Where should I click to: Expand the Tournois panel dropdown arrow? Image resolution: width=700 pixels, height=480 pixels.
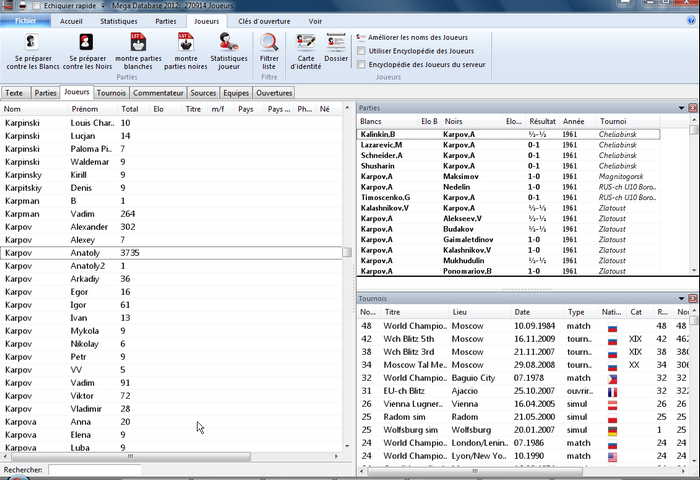(x=681, y=298)
